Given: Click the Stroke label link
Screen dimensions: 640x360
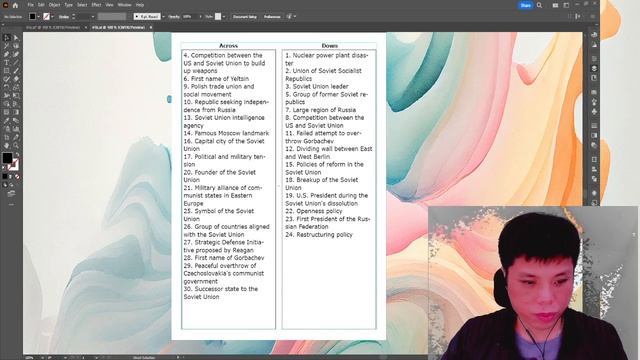Looking at the screenshot, I should (x=64, y=17).
